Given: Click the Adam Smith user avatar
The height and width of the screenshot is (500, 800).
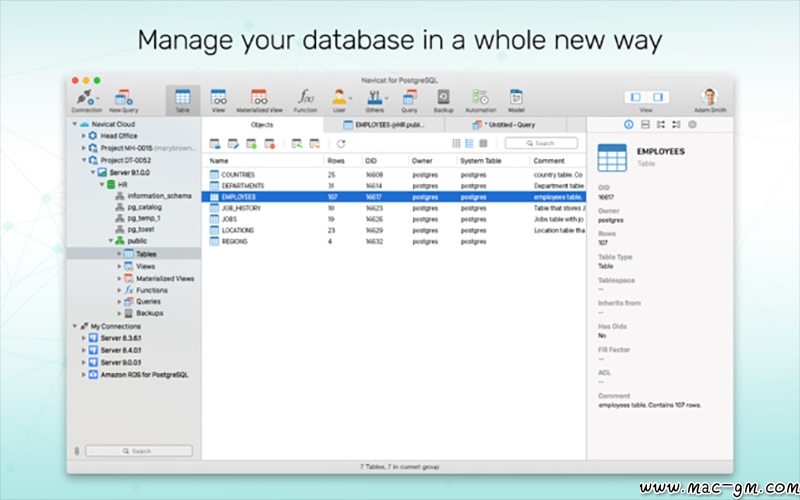Looking at the screenshot, I should [x=710, y=97].
